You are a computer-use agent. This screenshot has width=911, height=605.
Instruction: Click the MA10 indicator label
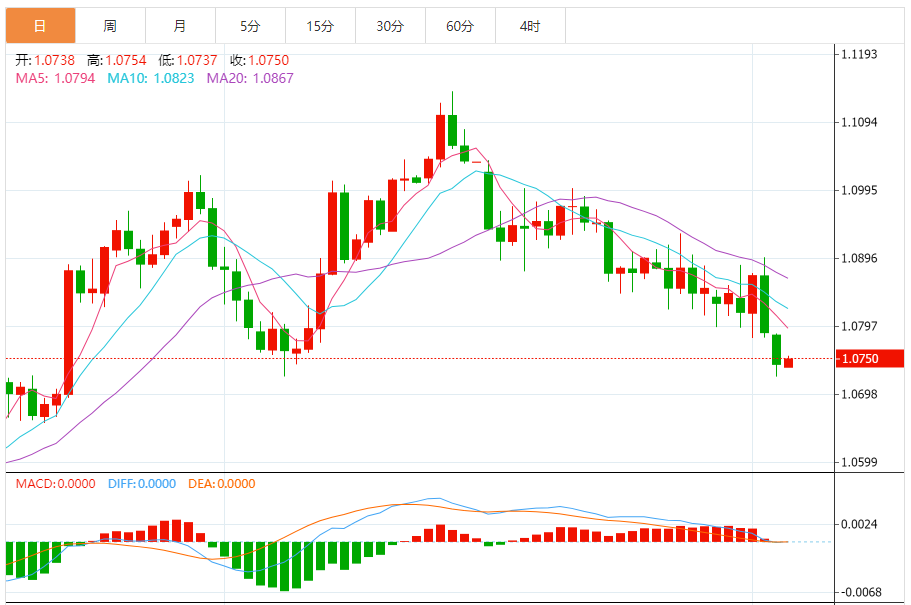(x=150, y=78)
